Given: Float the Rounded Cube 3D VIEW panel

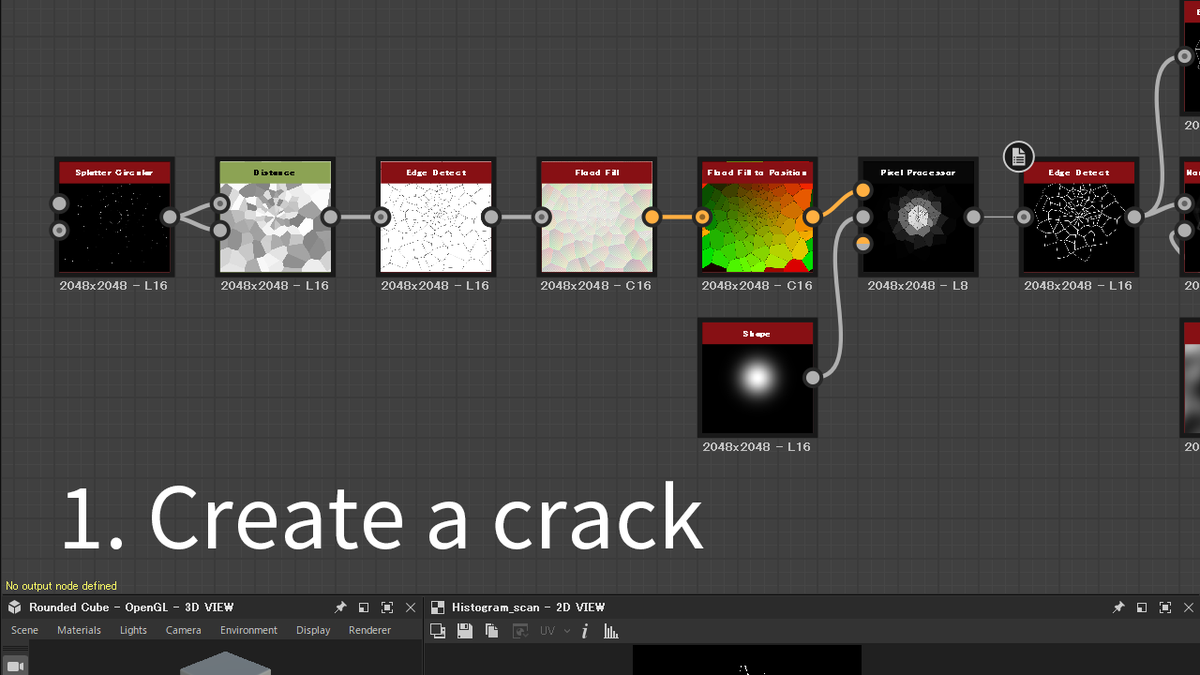Looking at the screenshot, I should 363,607.
